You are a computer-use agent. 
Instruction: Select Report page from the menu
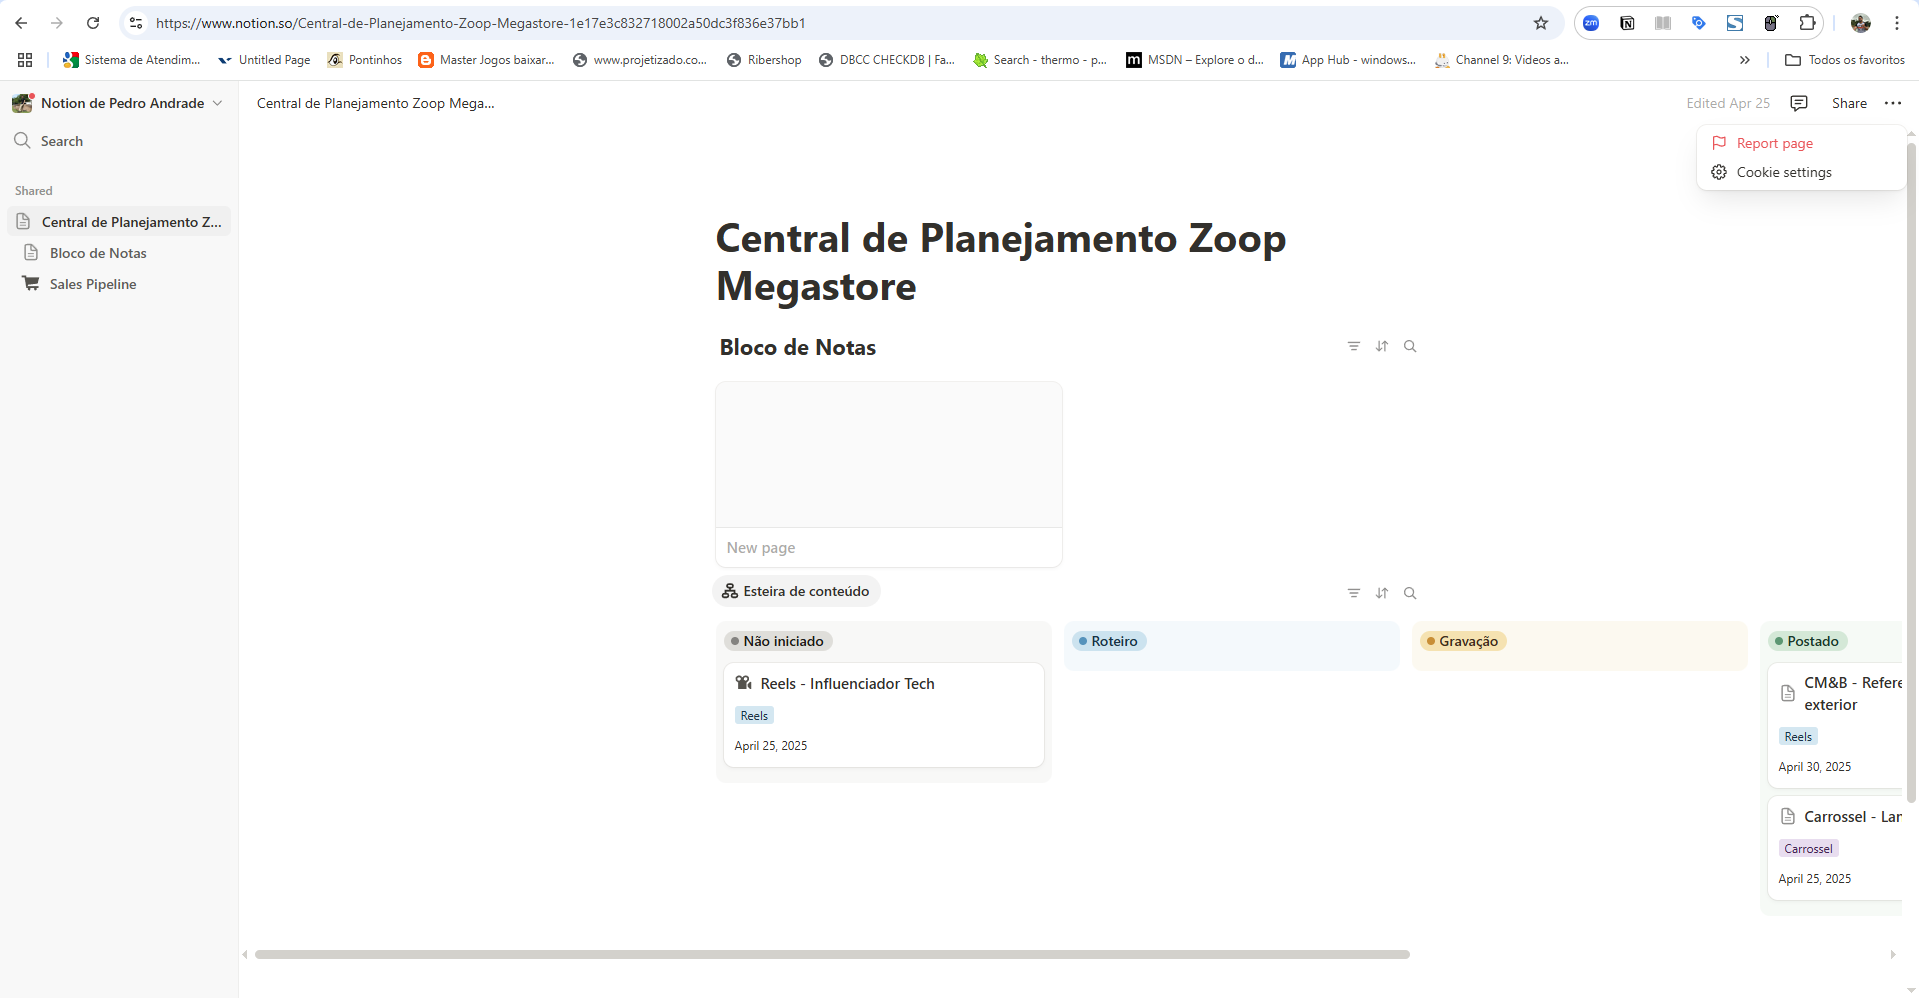point(1800,143)
